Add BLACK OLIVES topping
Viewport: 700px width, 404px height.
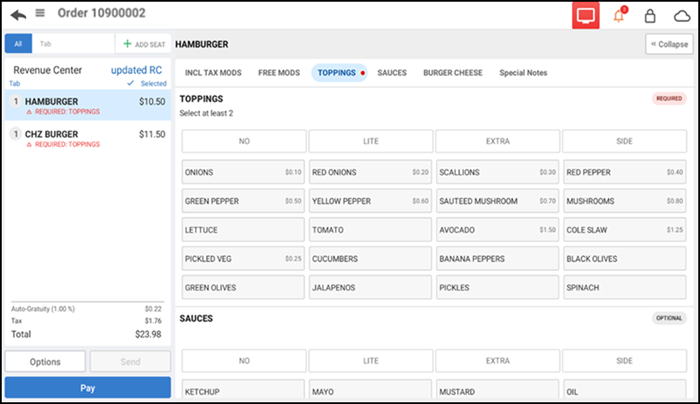[625, 258]
